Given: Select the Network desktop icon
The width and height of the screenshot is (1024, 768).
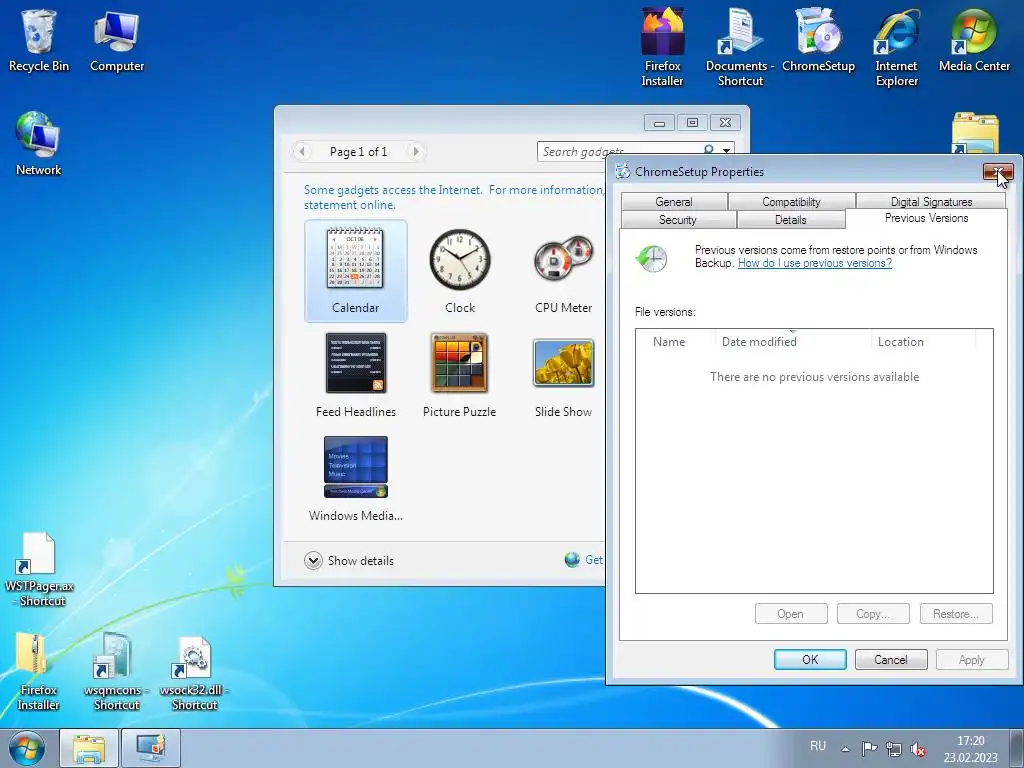Looking at the screenshot, I should 39,144.
